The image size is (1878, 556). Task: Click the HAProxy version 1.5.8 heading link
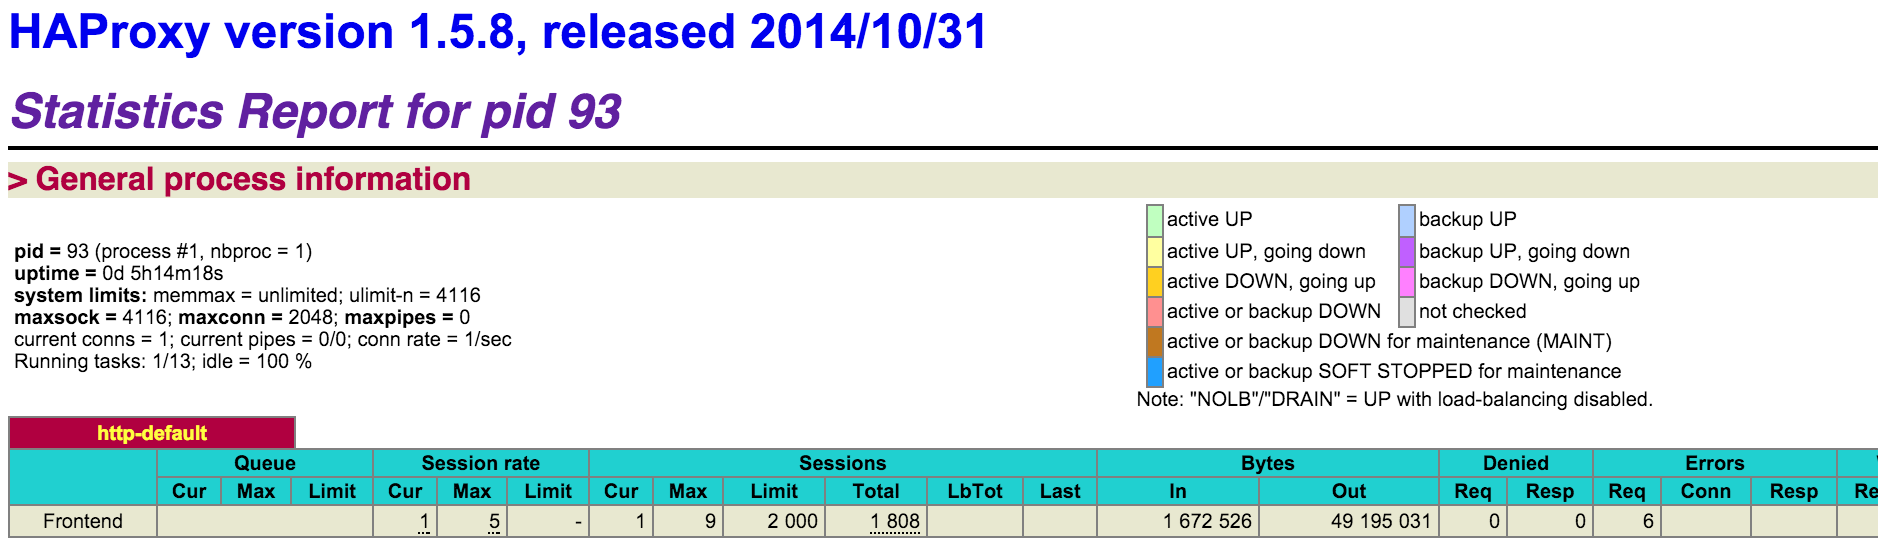(x=498, y=32)
